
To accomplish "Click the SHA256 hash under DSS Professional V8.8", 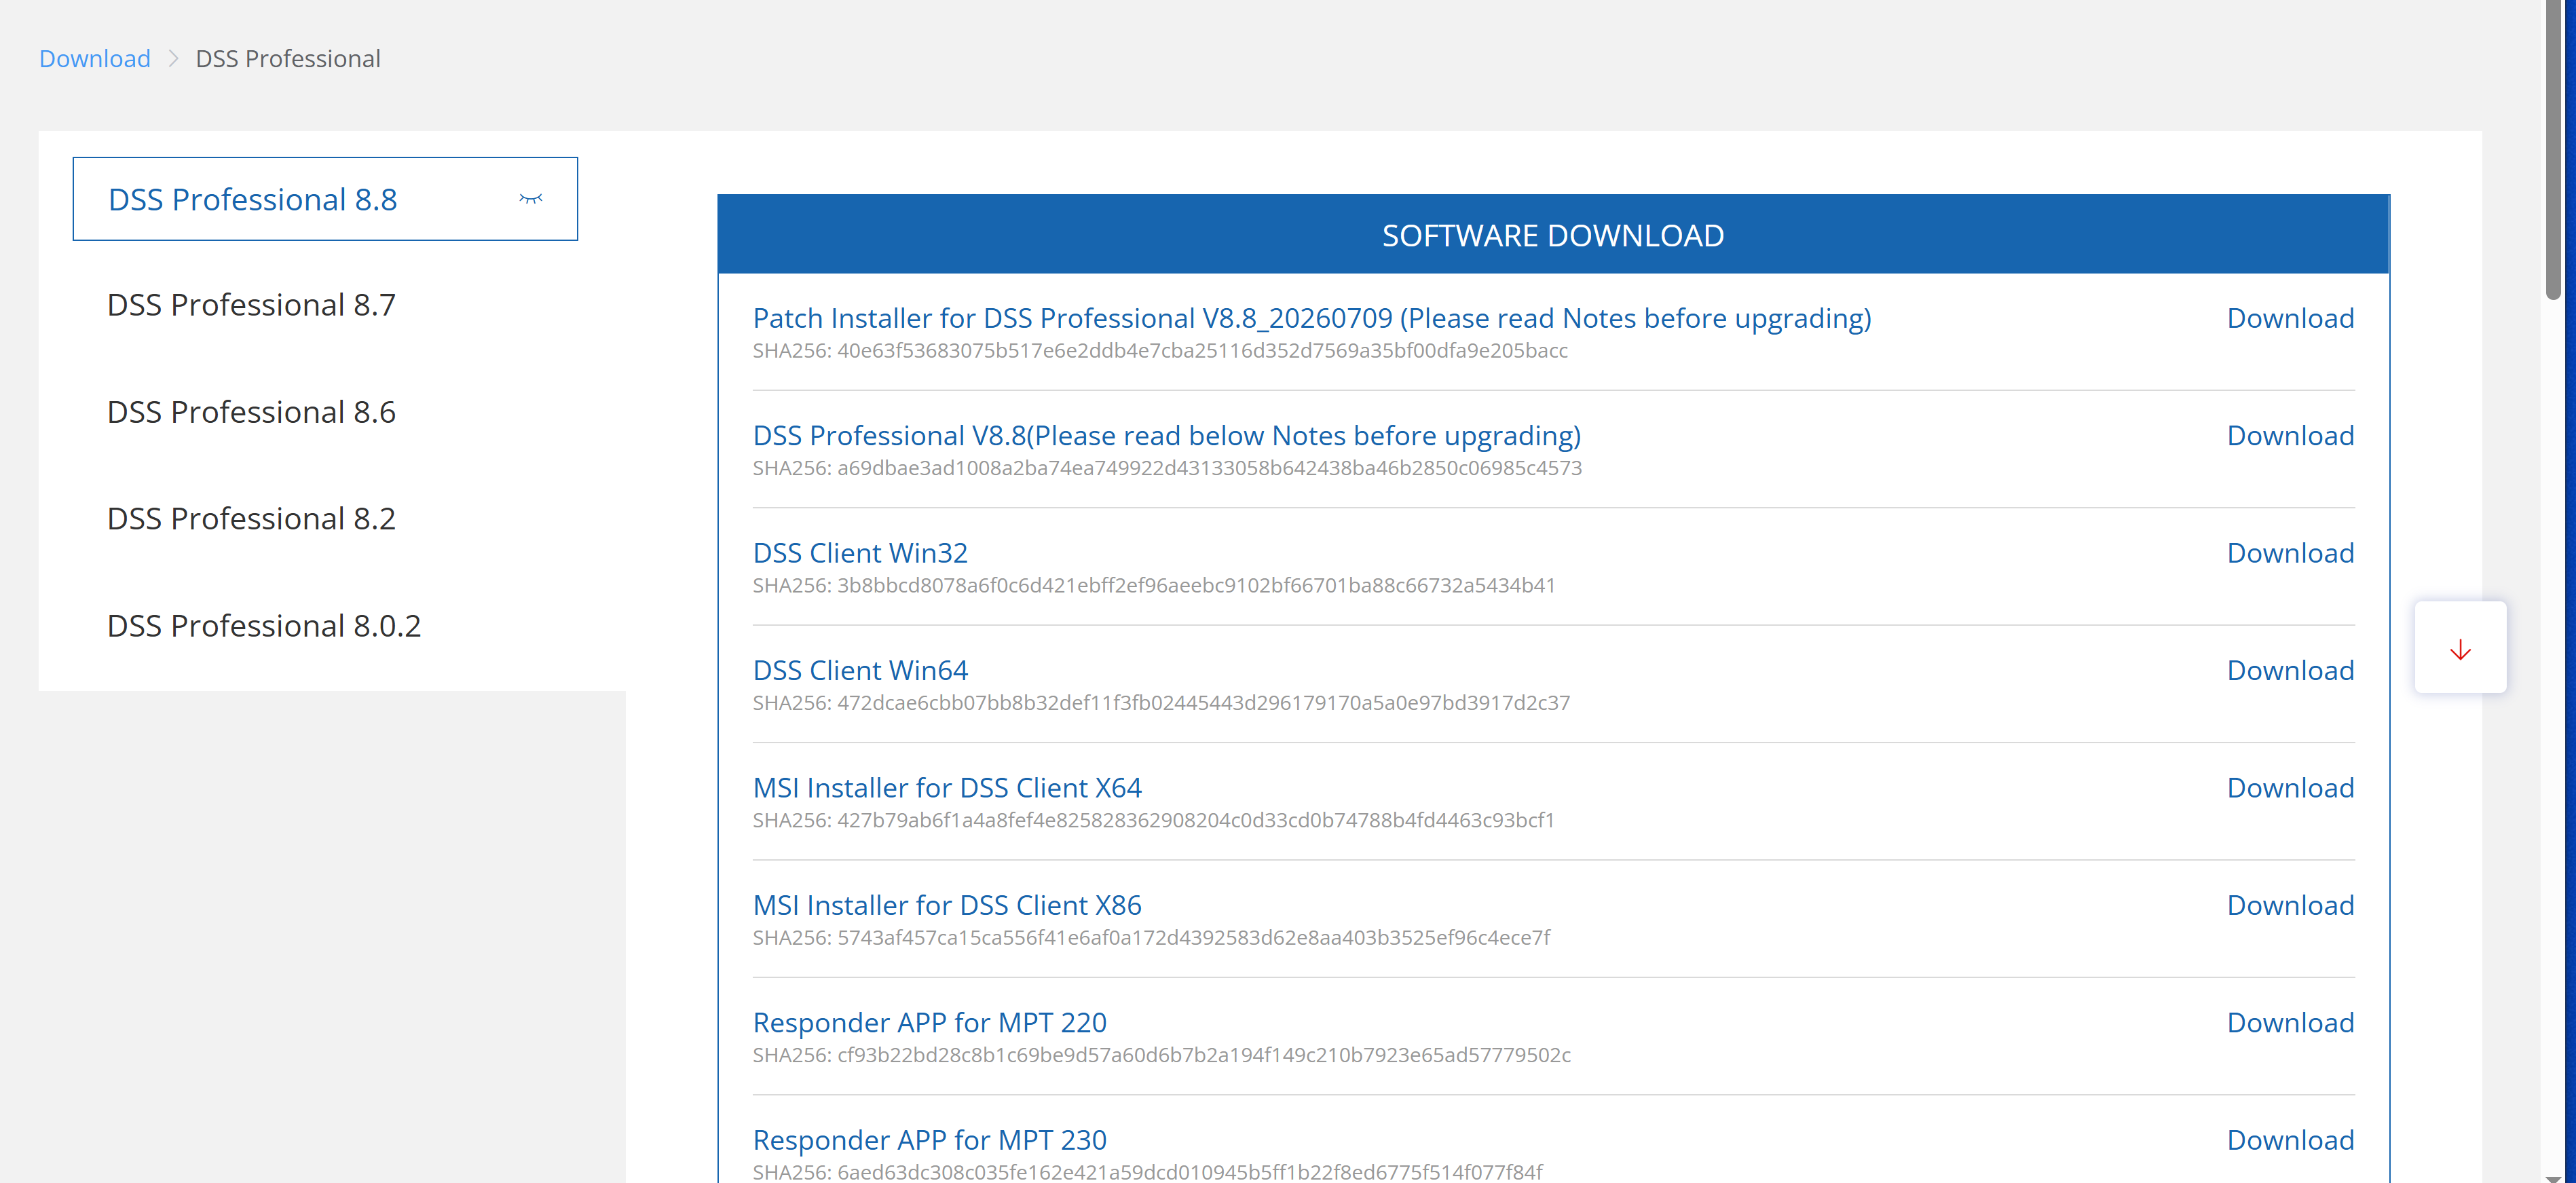I will click(1167, 468).
